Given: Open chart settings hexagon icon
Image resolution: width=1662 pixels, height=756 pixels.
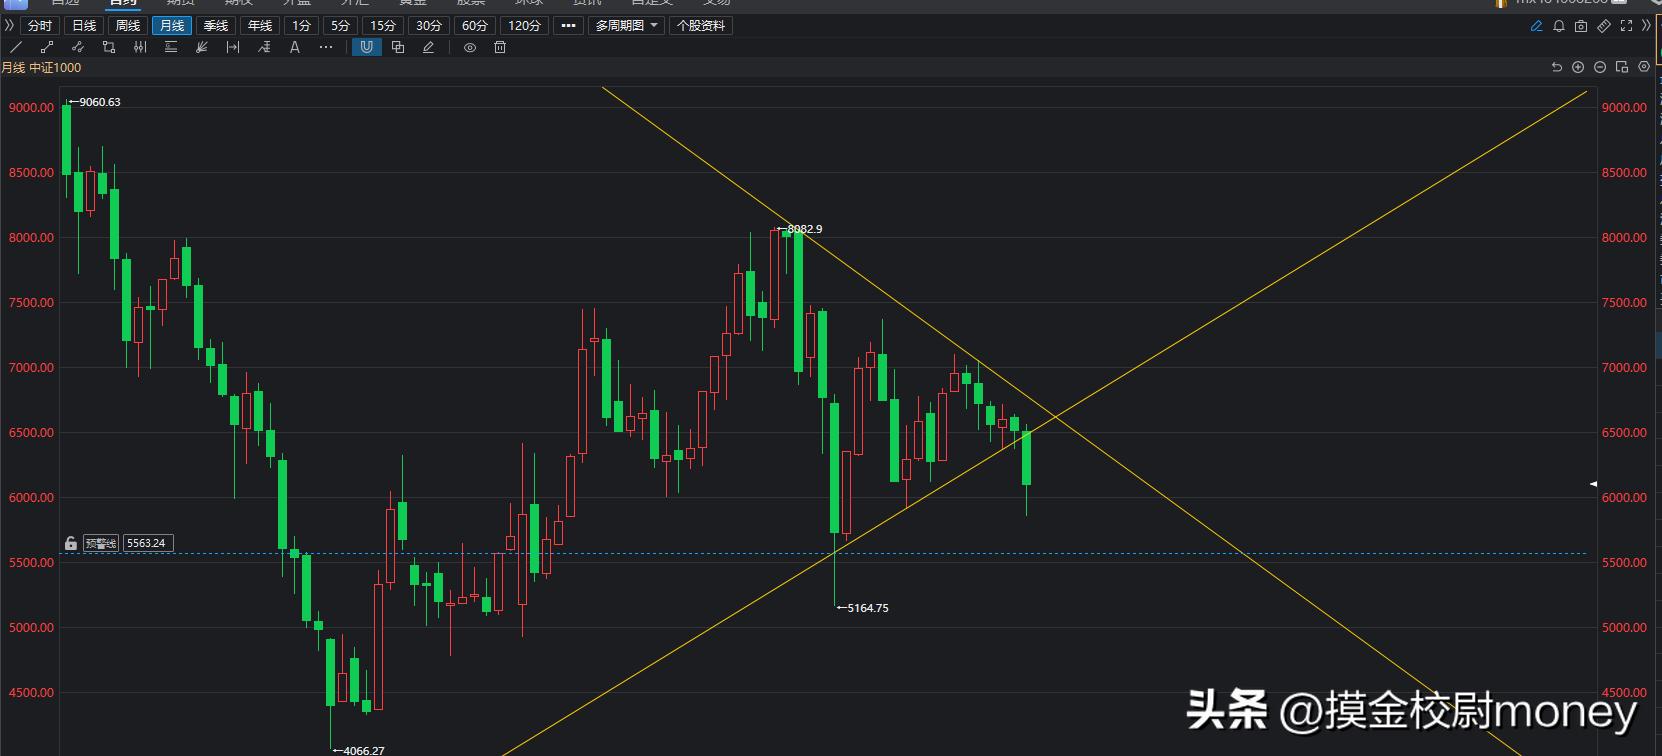Looking at the screenshot, I should pyautogui.click(x=1644, y=67).
